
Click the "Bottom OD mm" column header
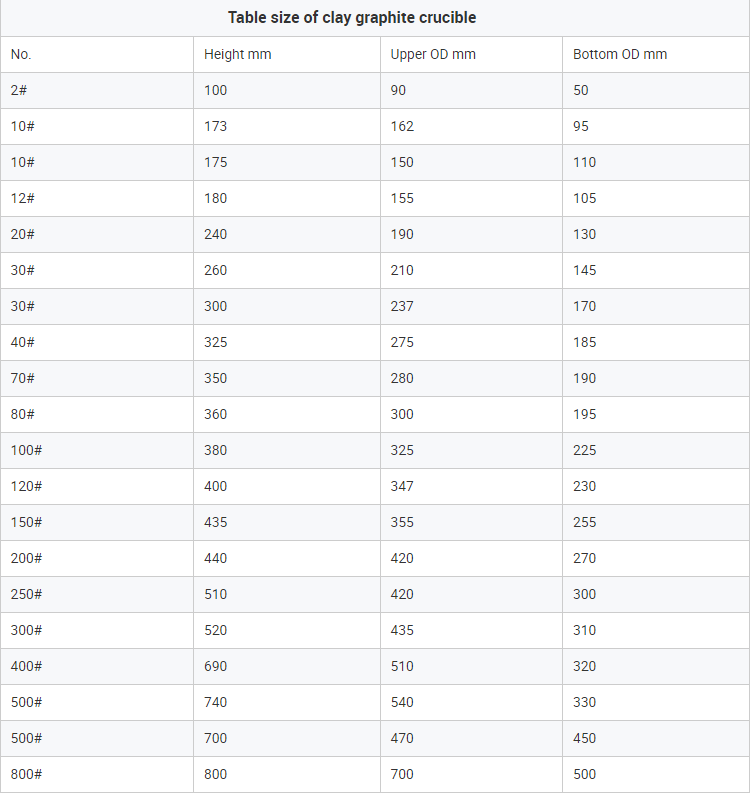pyautogui.click(x=620, y=54)
